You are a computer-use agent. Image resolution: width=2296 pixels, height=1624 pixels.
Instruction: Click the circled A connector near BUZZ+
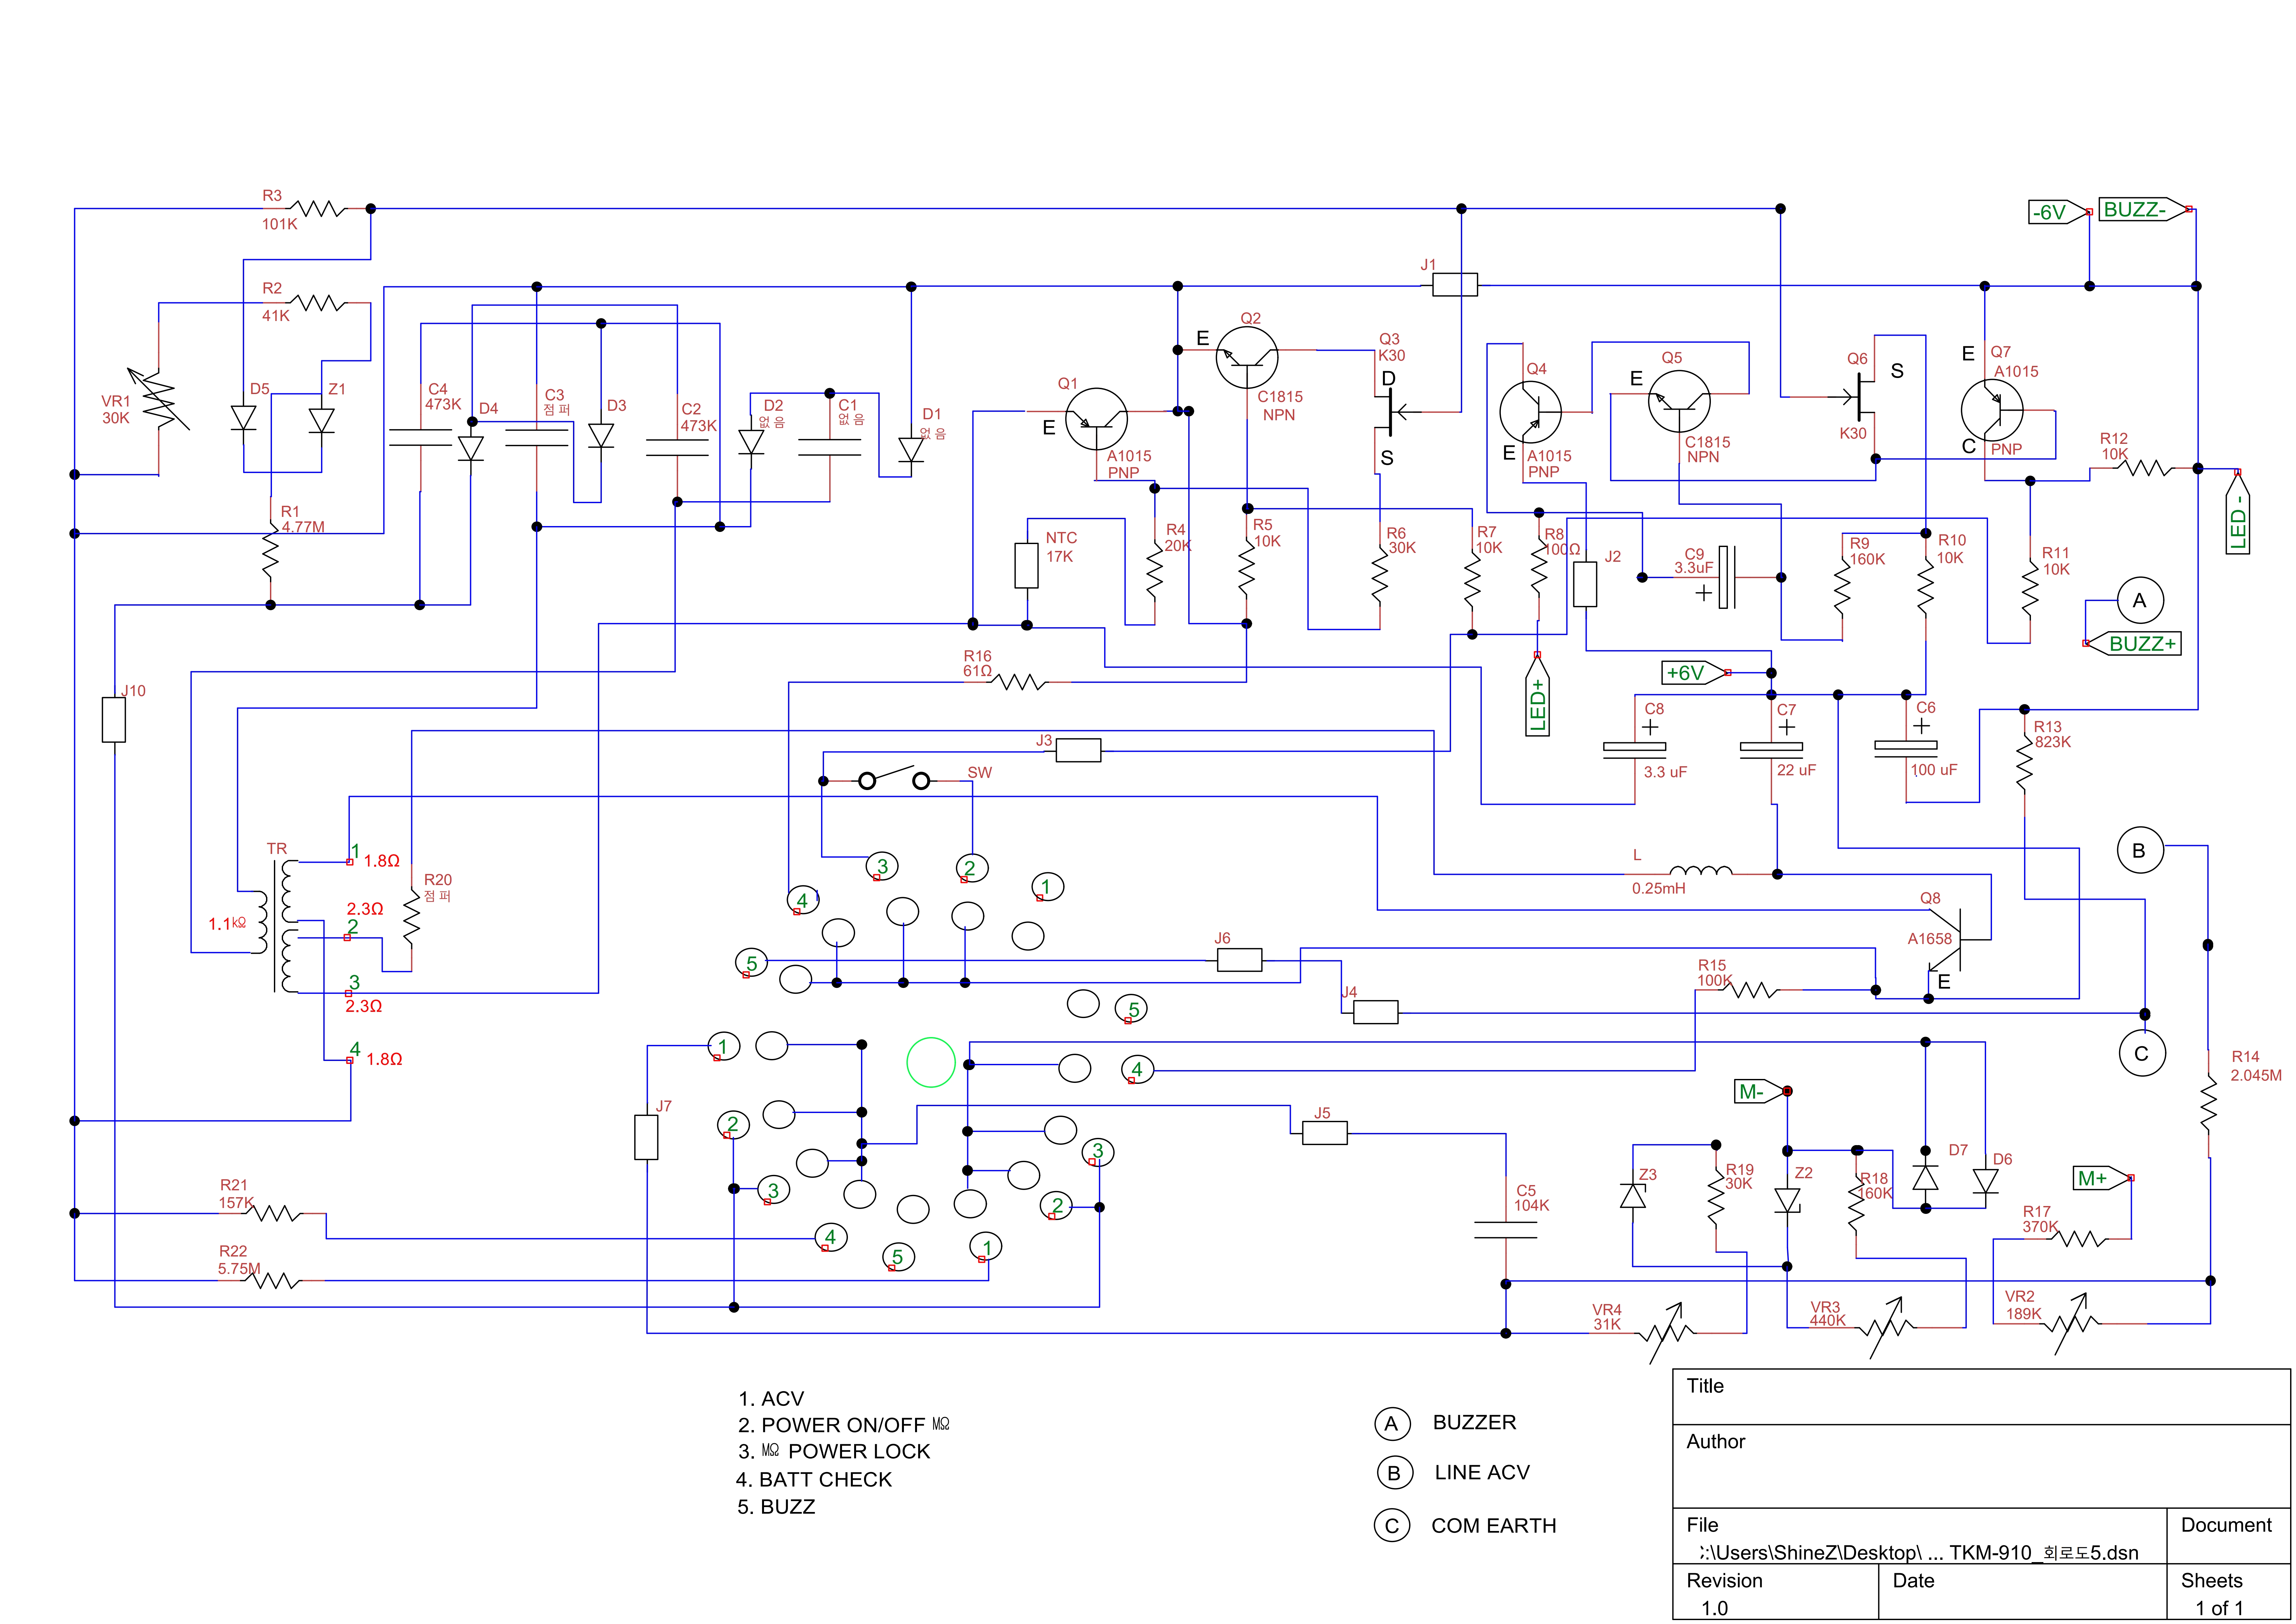(2140, 600)
